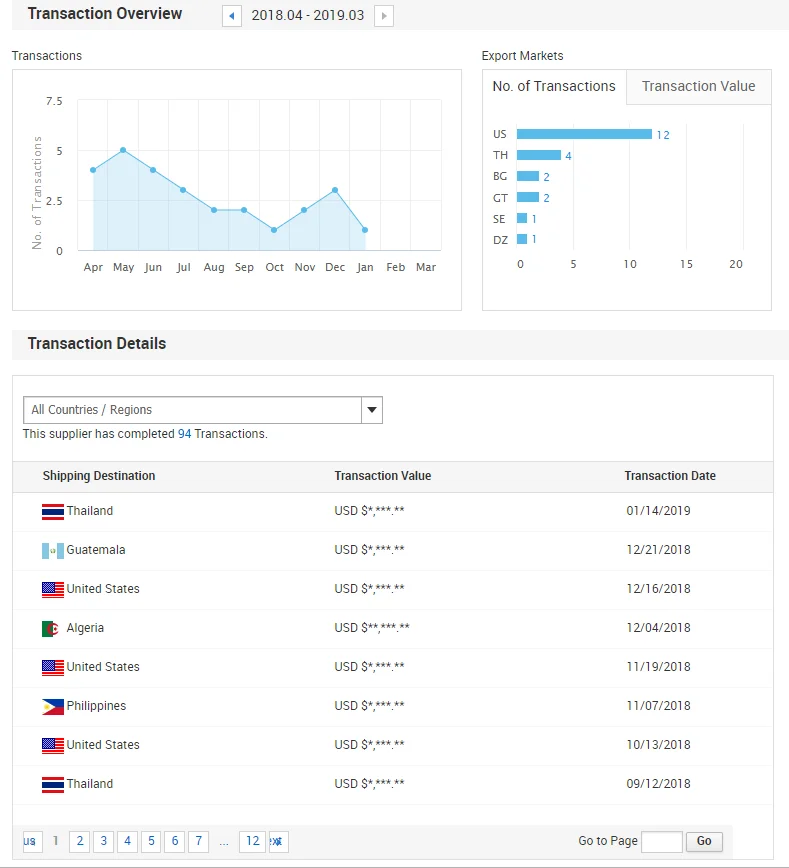Open the 94 Transactions link
This screenshot has height=868, width=789.
point(185,434)
